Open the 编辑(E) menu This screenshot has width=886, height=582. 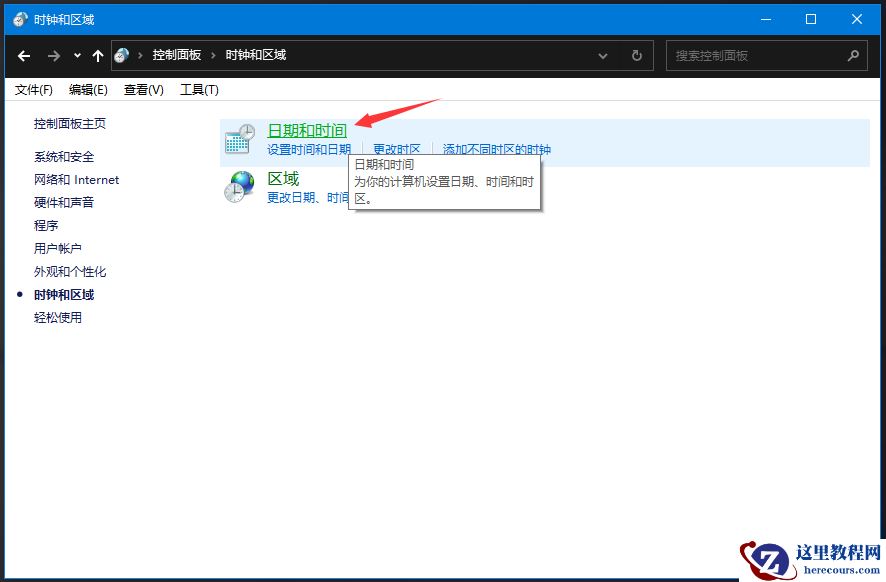(x=88, y=89)
